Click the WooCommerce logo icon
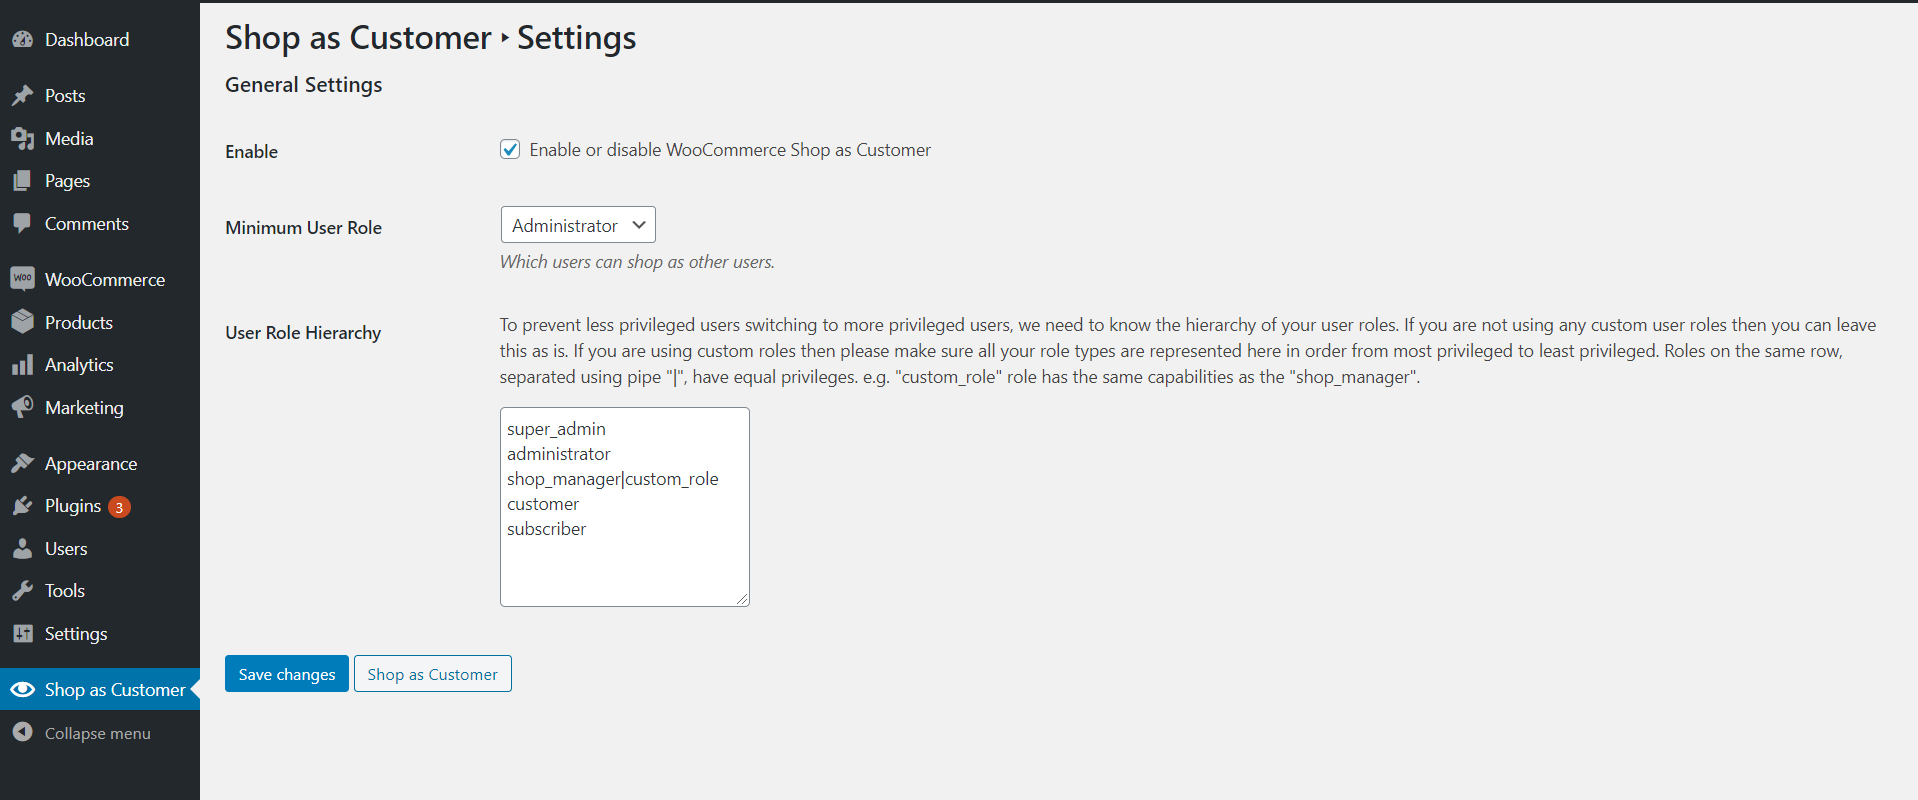The image size is (1918, 800). click(x=22, y=279)
